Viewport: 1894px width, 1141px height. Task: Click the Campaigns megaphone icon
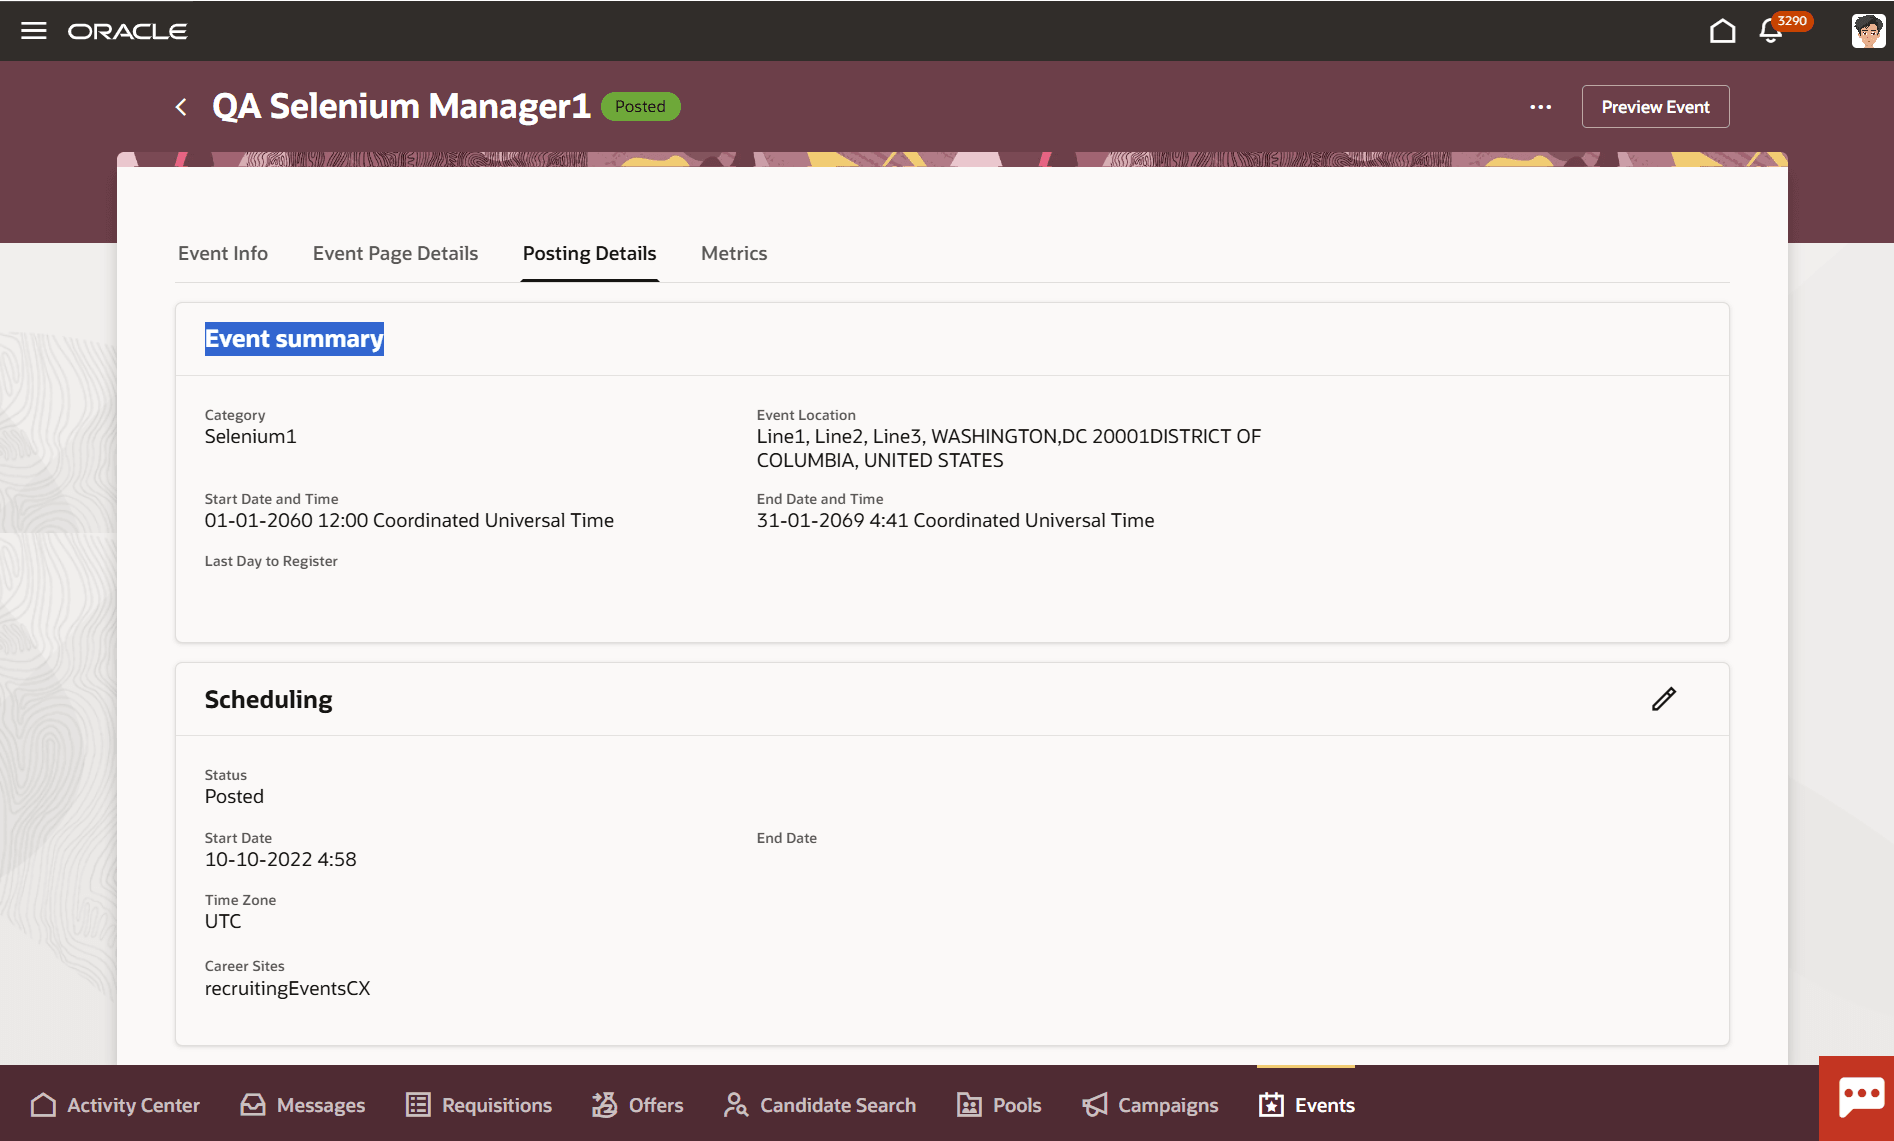point(1095,1105)
